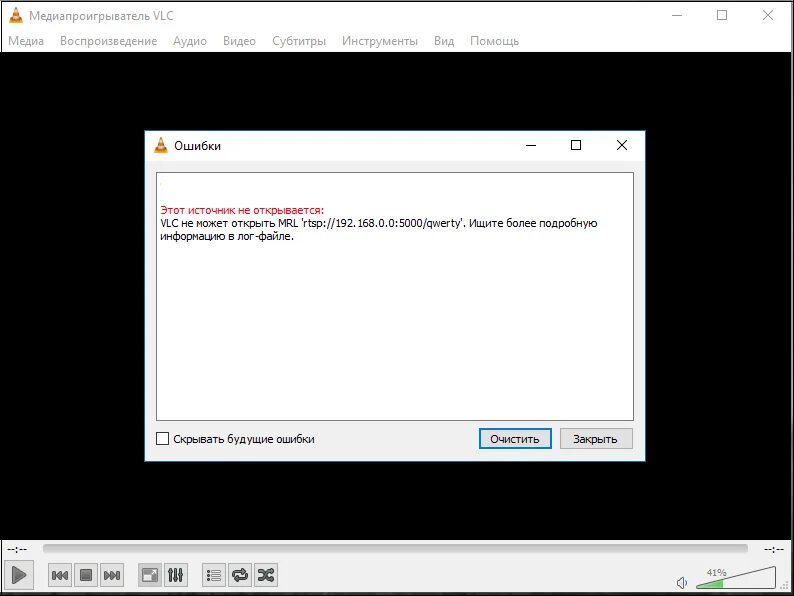Screen dimensions: 794x596
Task: Open the Помощь menu
Action: [494, 41]
